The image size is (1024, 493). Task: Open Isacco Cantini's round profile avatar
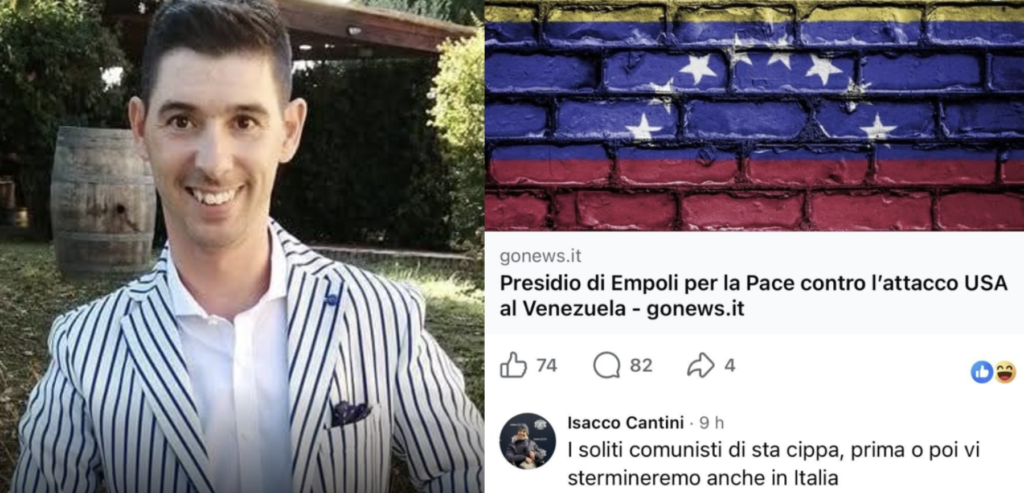point(528,441)
